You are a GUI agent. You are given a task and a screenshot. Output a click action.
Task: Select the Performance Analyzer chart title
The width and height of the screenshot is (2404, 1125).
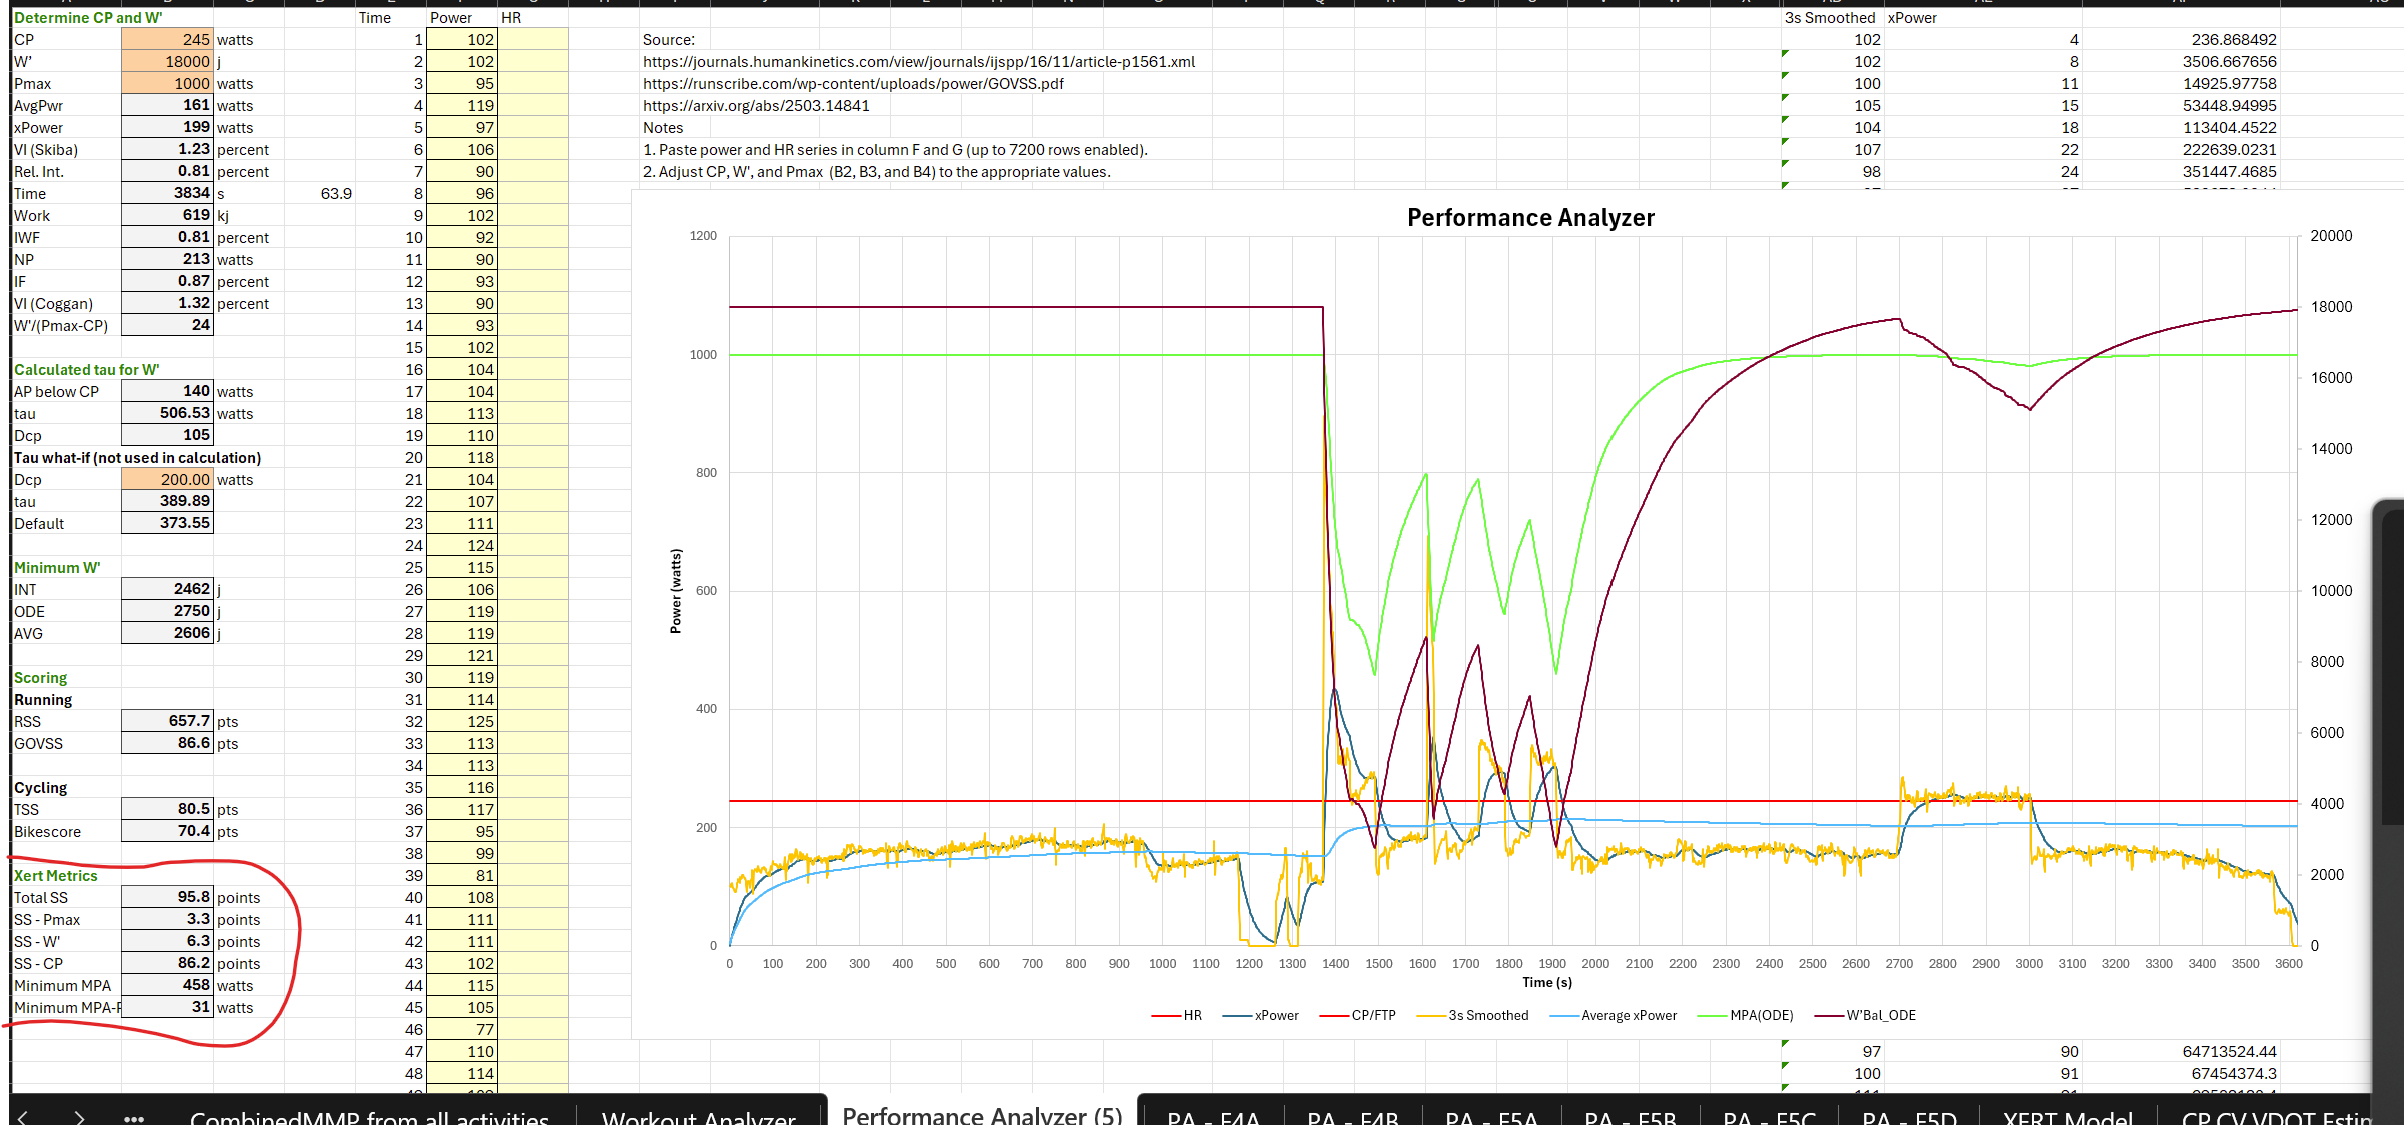[x=1530, y=218]
